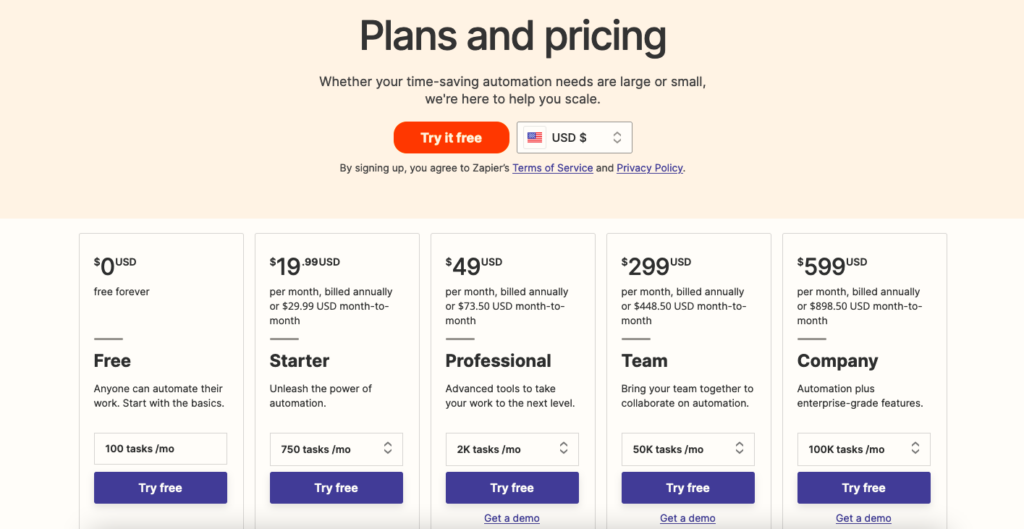
Task: Click the Free plan 100 tasks/mo field
Action: click(160, 449)
